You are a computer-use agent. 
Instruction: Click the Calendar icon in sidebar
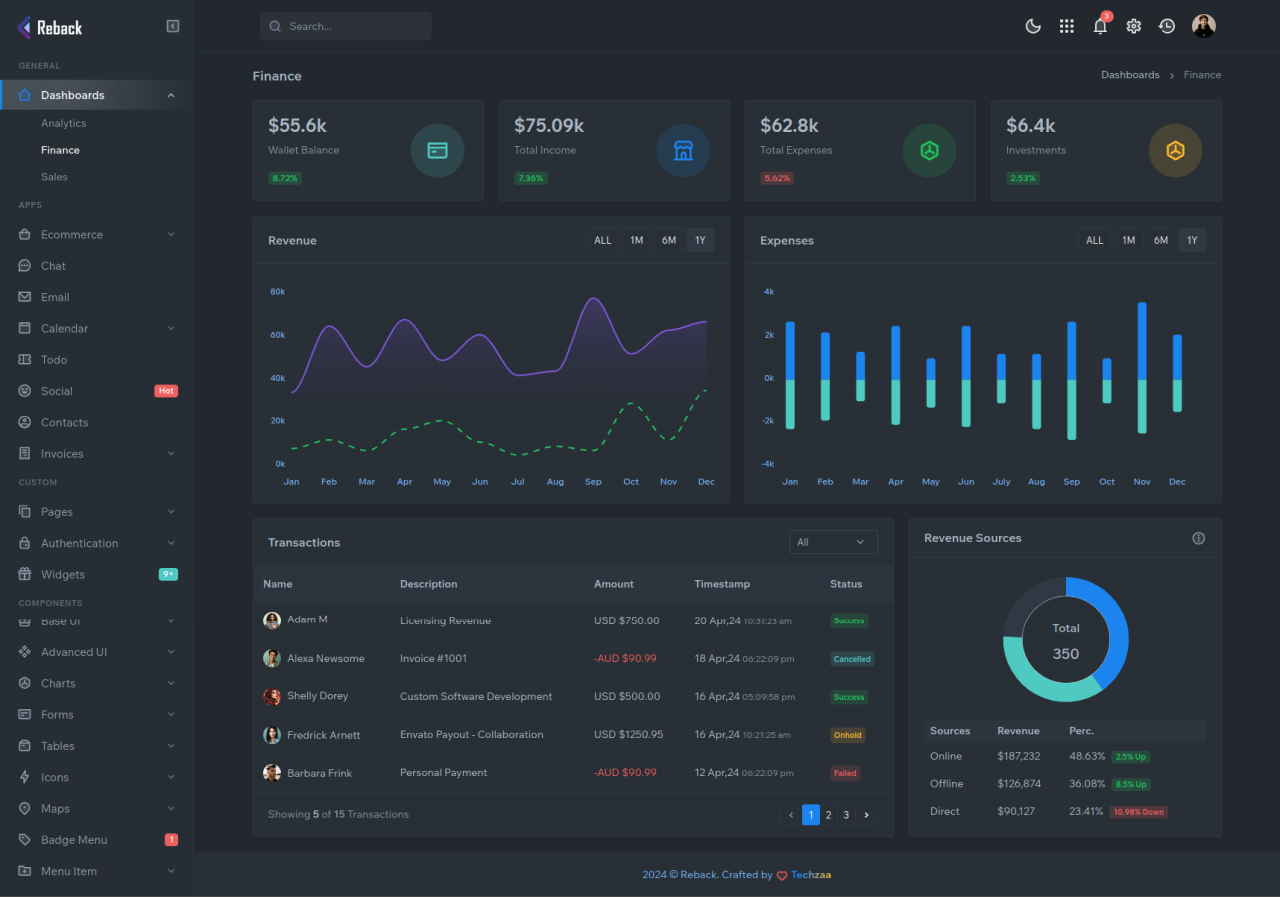point(25,328)
